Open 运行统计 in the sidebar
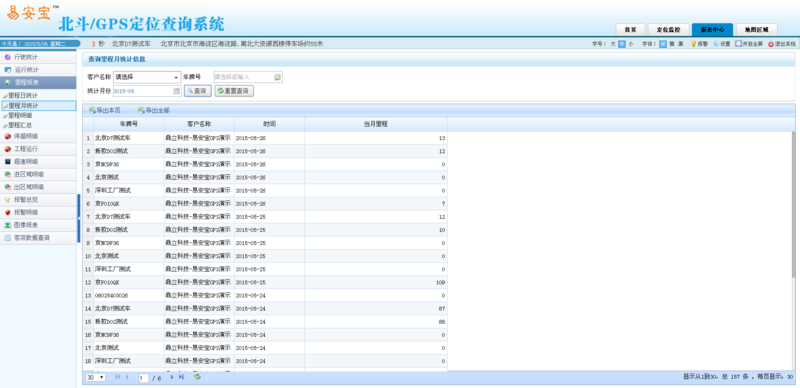Screen dimensions: 800x388 38,70
